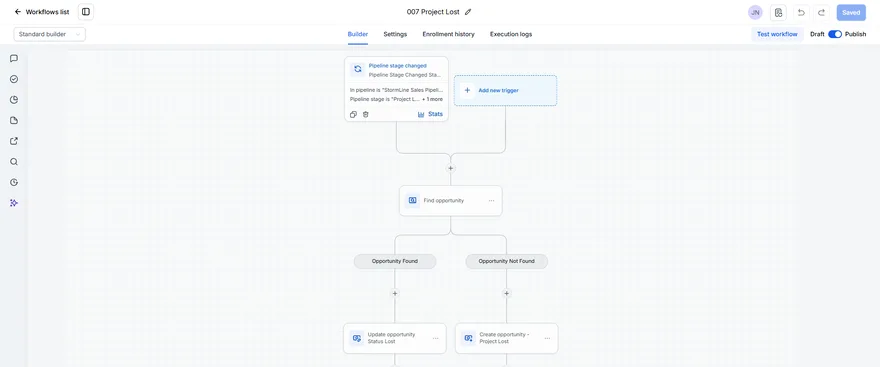Undo the last change

tap(801, 12)
